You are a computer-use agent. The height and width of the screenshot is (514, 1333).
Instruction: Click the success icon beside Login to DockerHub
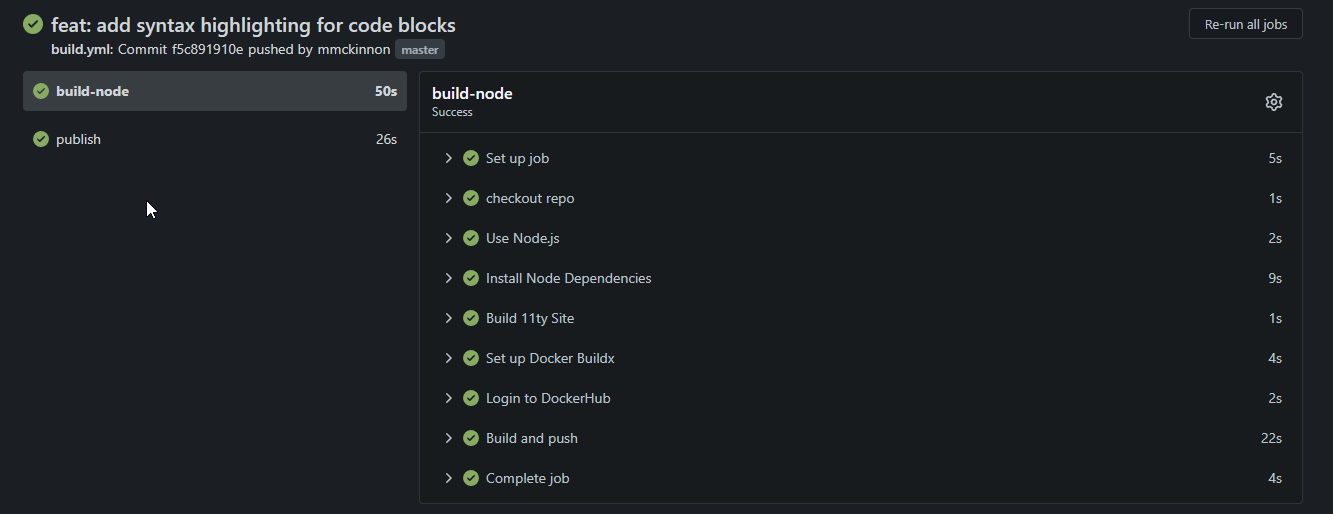[x=471, y=398]
